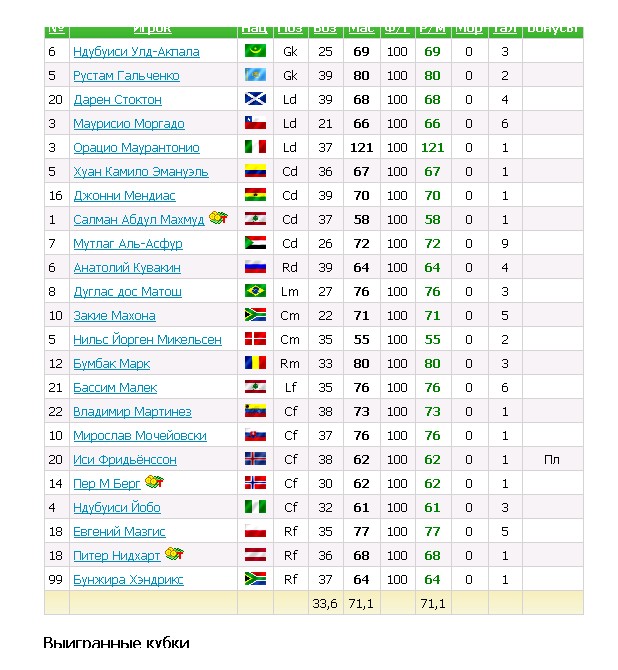Open Владимир Мартинез player link

coord(132,411)
